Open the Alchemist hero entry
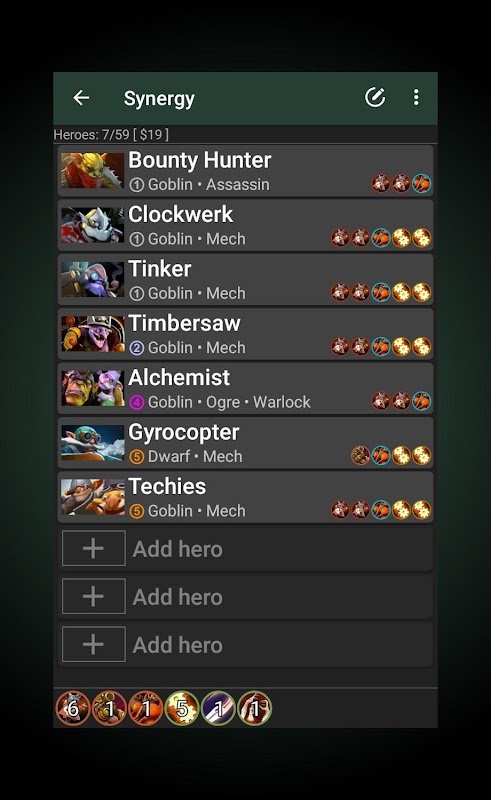The width and height of the screenshot is (491, 800). [x=246, y=389]
